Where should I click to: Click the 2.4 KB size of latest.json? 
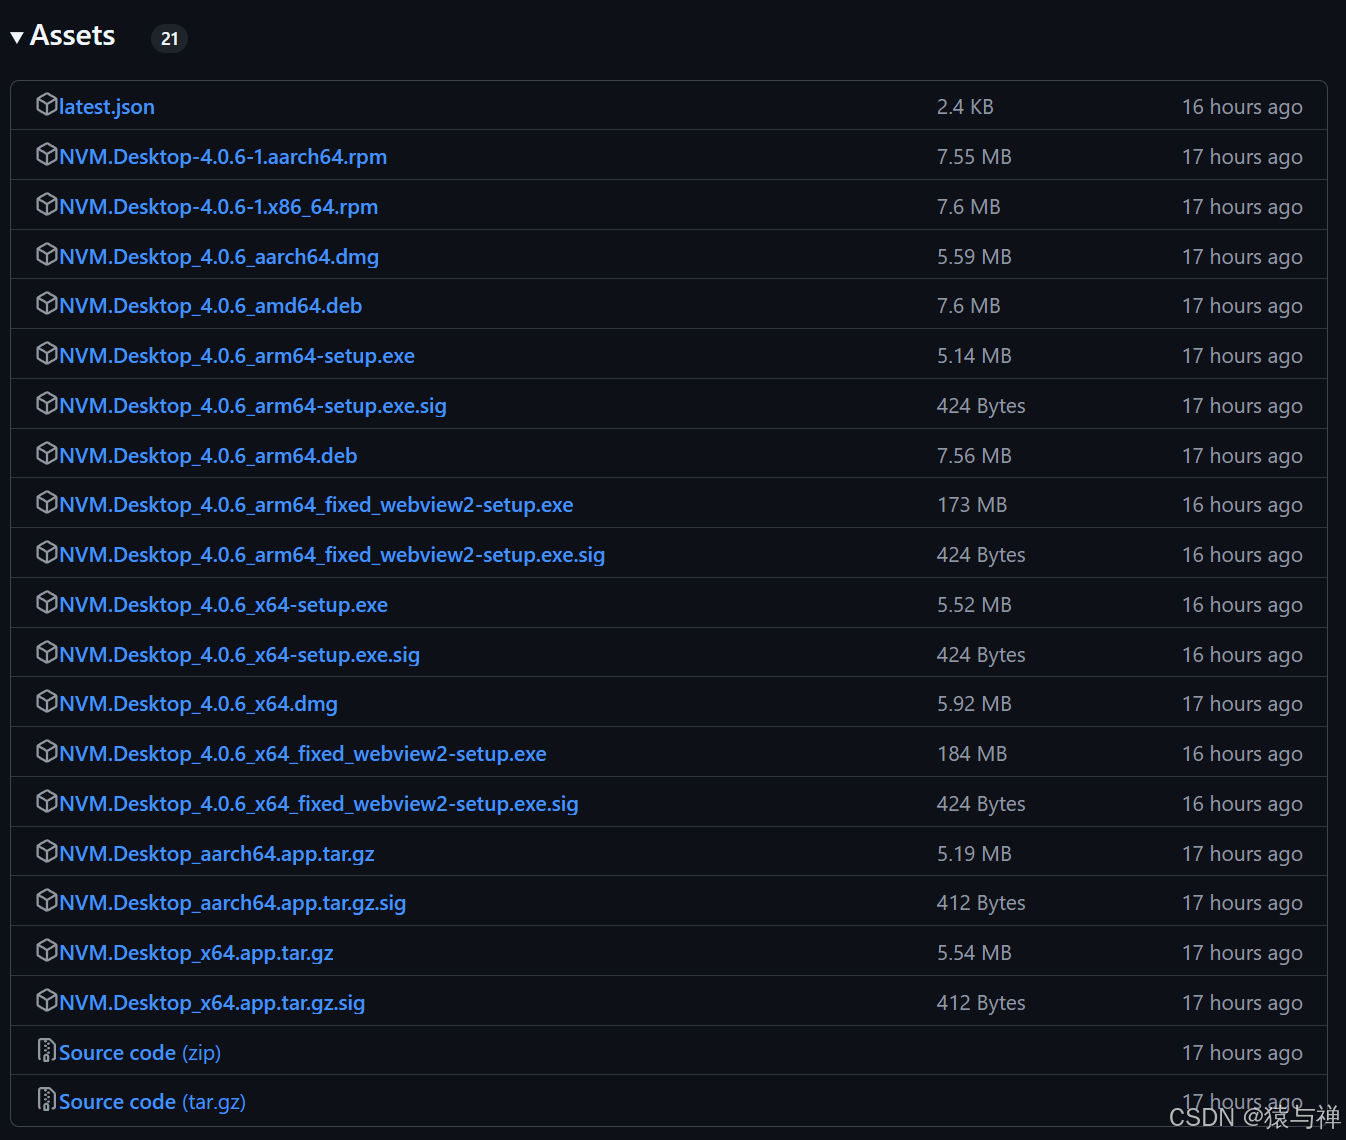pos(965,107)
